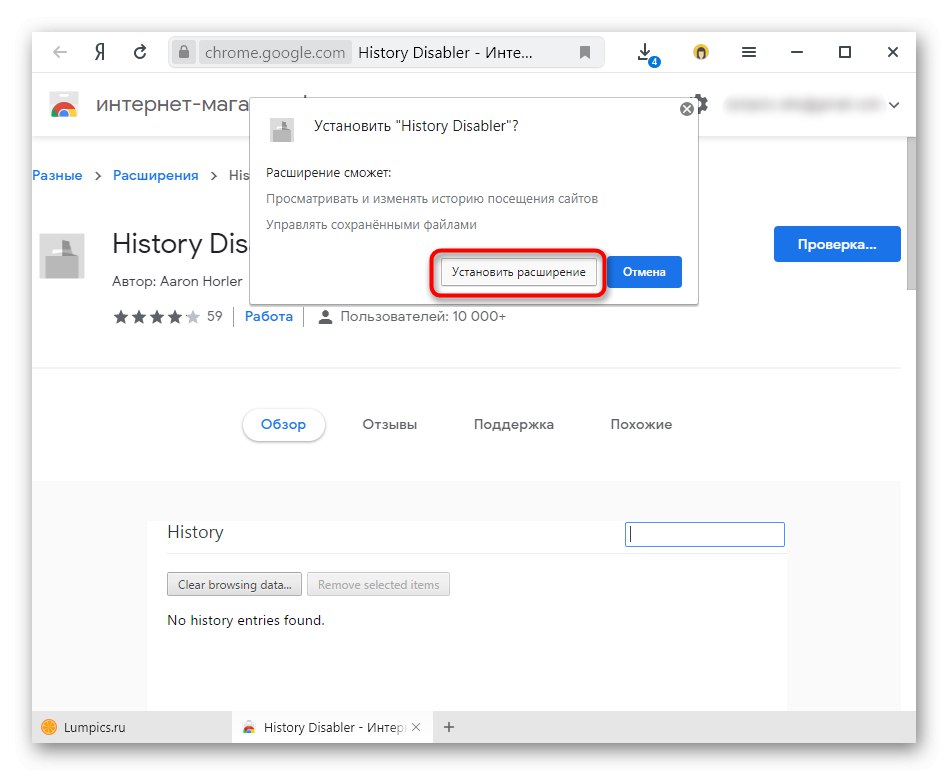Screen dimensions: 948x775
Task: Click the browser back arrow
Action: [61, 52]
